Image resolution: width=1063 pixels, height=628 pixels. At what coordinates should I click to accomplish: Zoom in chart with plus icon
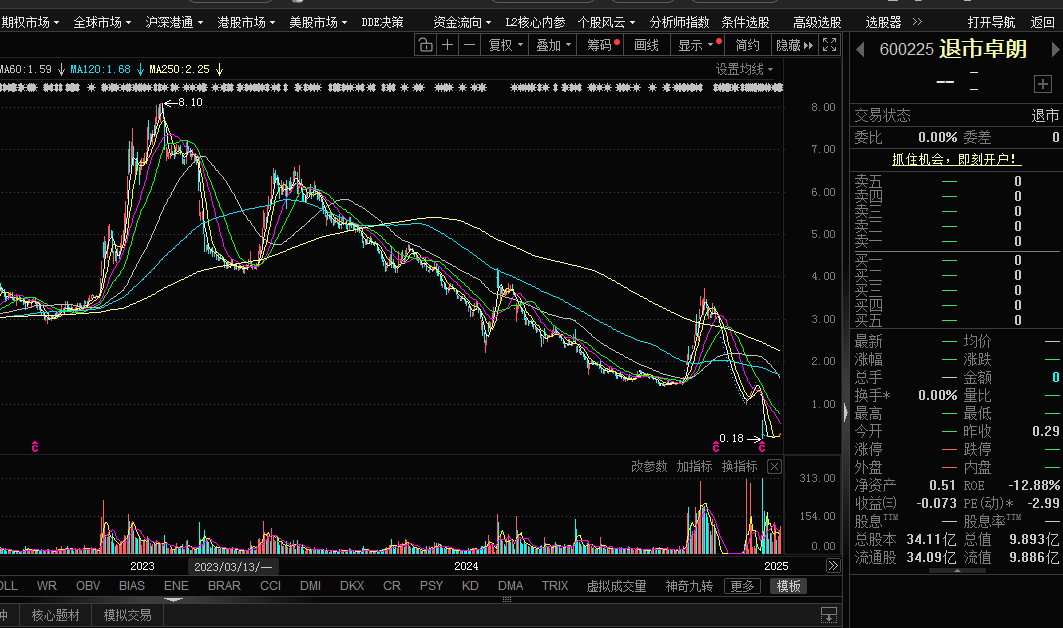pos(447,45)
